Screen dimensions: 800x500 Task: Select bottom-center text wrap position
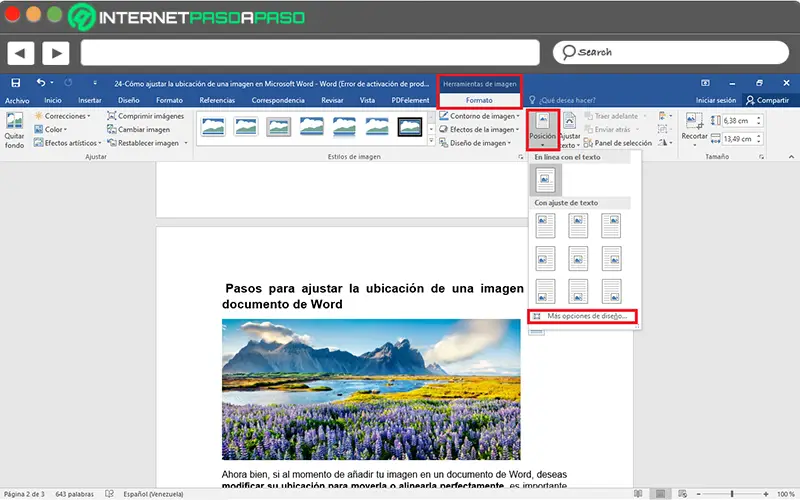pos(578,291)
